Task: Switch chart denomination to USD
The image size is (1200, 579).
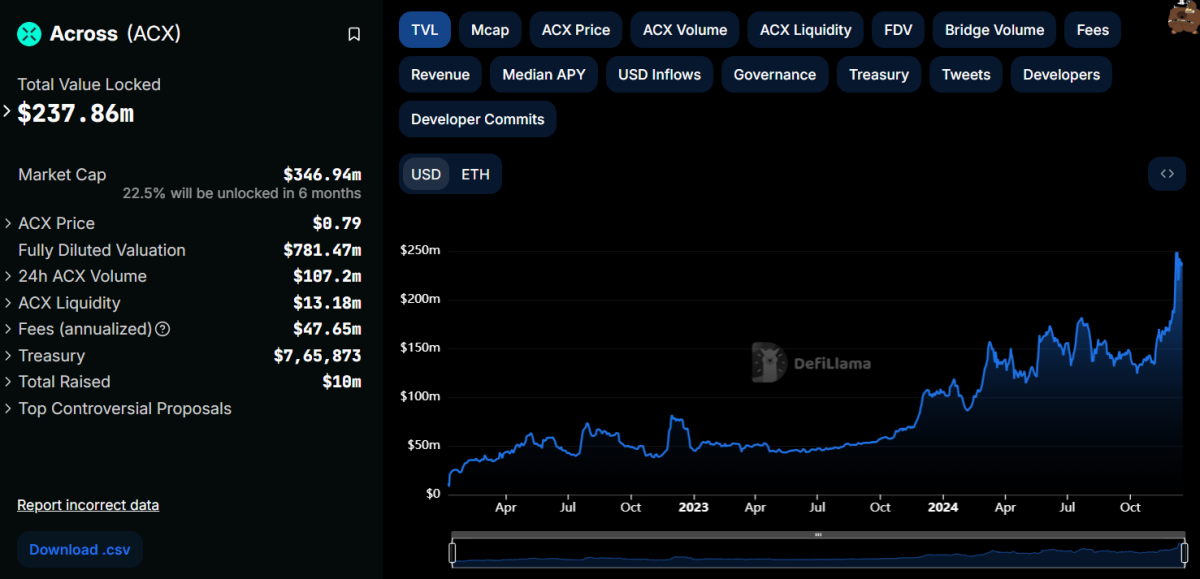Action: click(x=426, y=174)
